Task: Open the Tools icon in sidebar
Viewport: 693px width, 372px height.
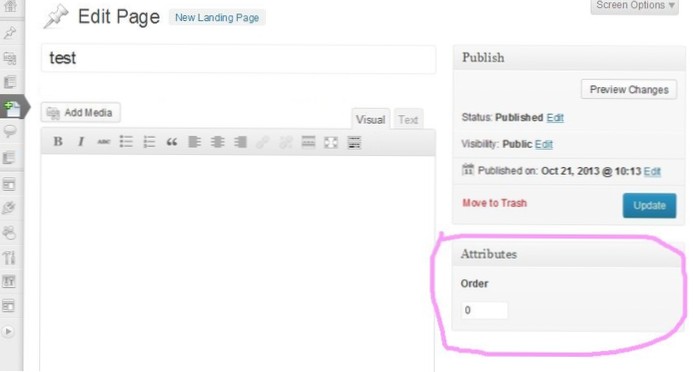Action: pos(10,257)
